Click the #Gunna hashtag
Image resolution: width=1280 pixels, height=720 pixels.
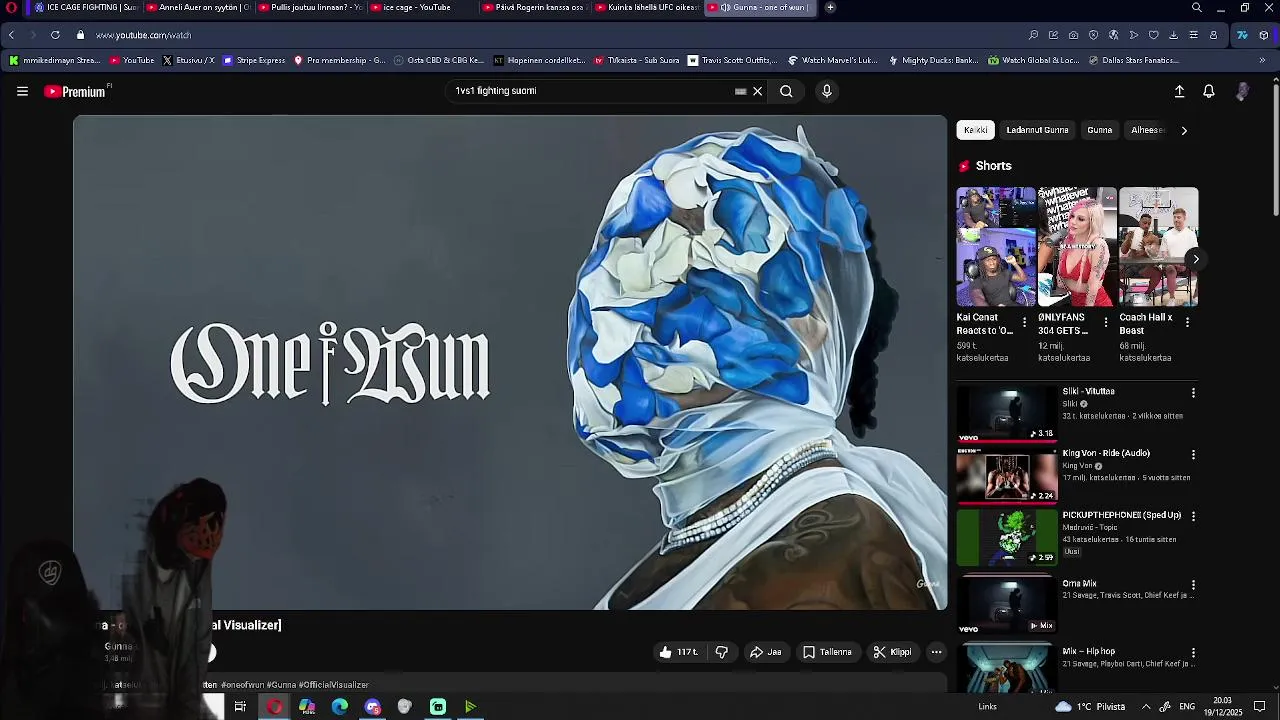point(281,685)
